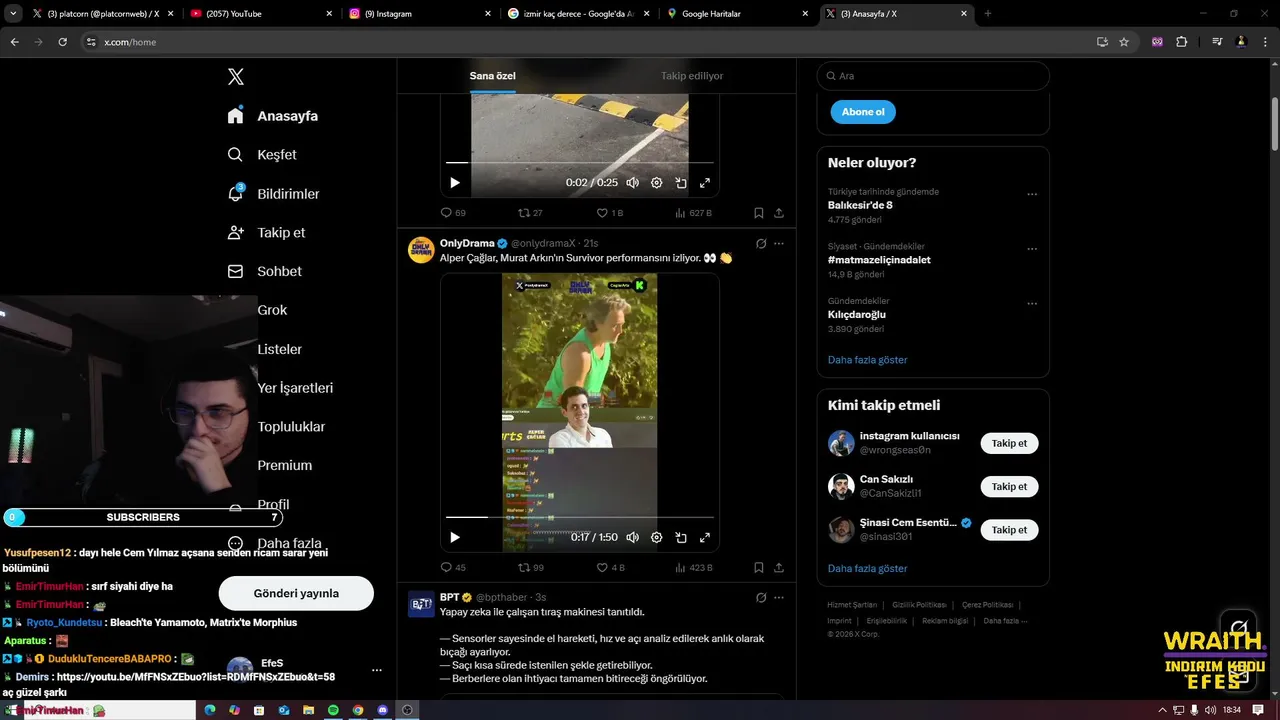Fullscreen the top video
The image size is (1280, 720).
pos(705,183)
